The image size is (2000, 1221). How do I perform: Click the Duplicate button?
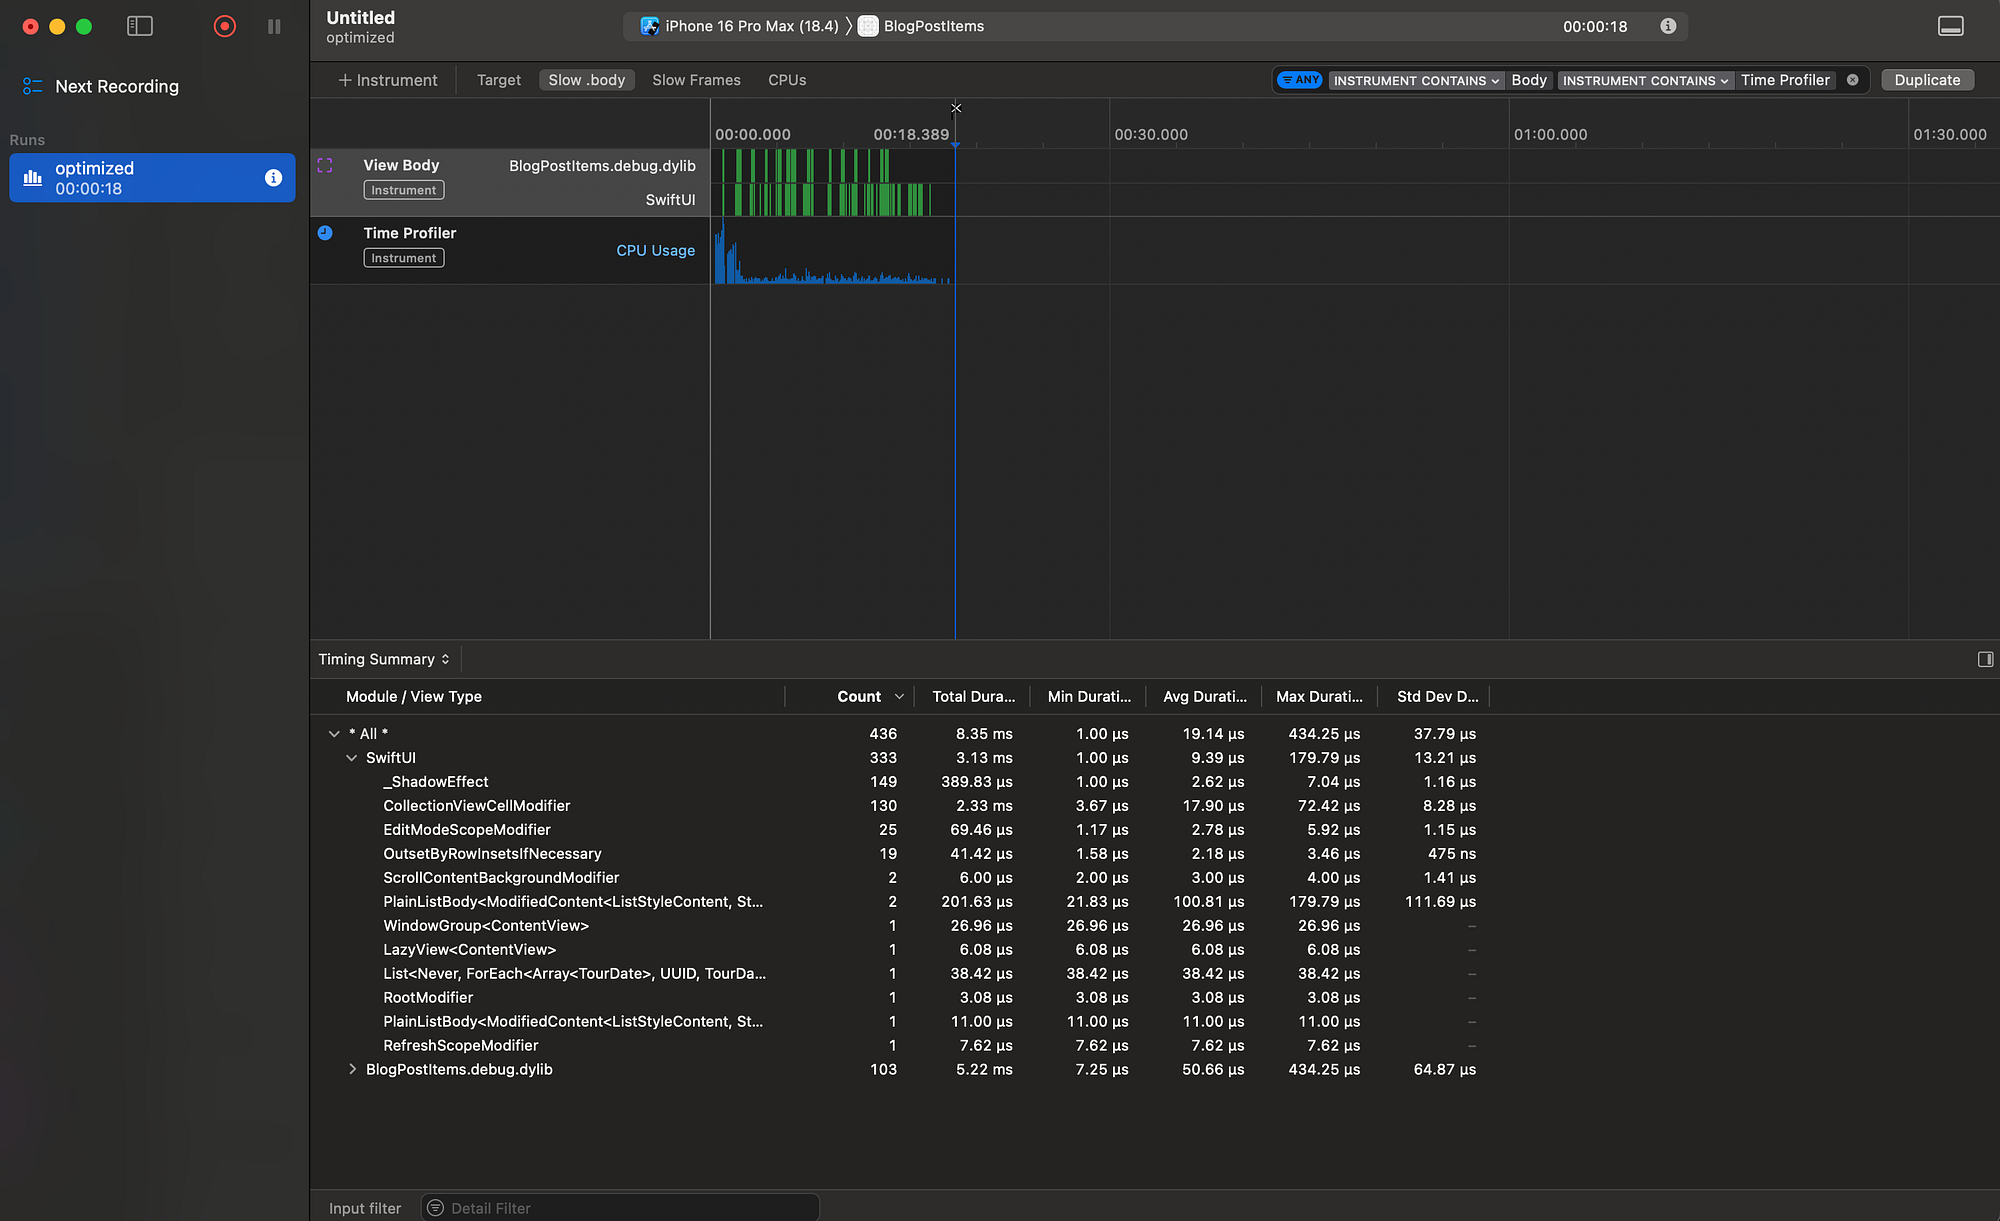(1926, 80)
